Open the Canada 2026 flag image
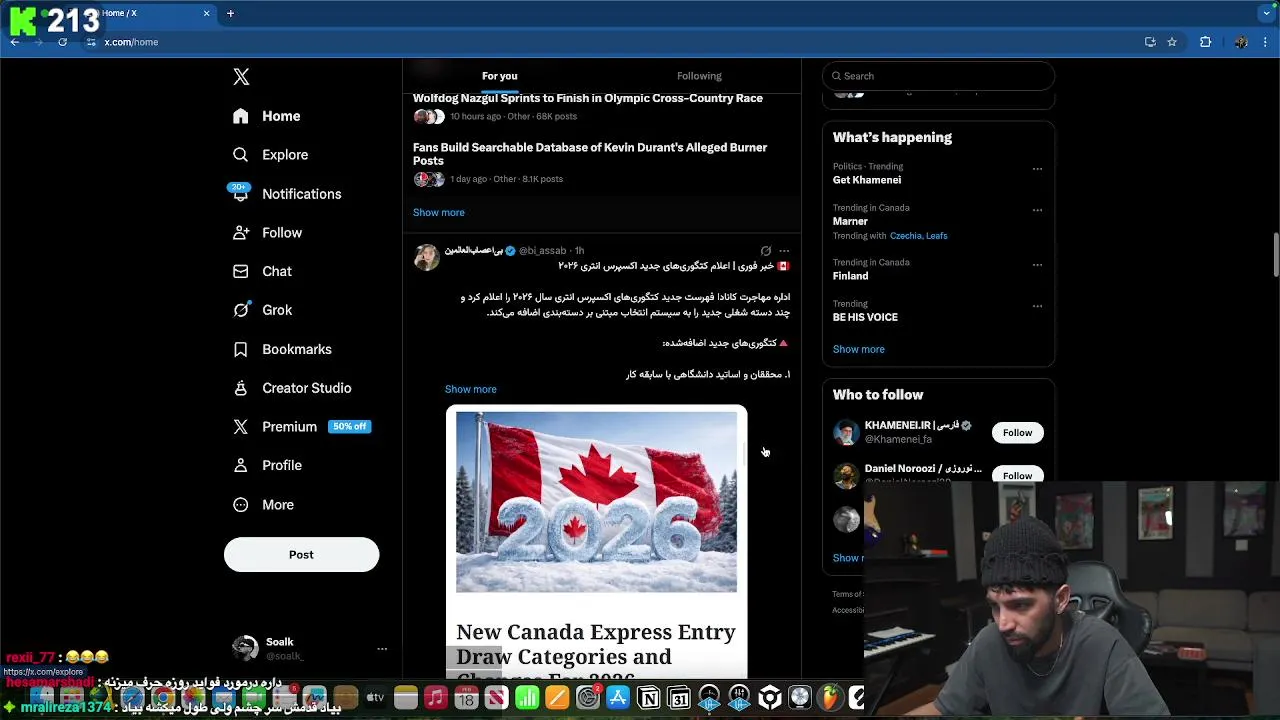This screenshot has width=1280, height=720. pos(597,502)
